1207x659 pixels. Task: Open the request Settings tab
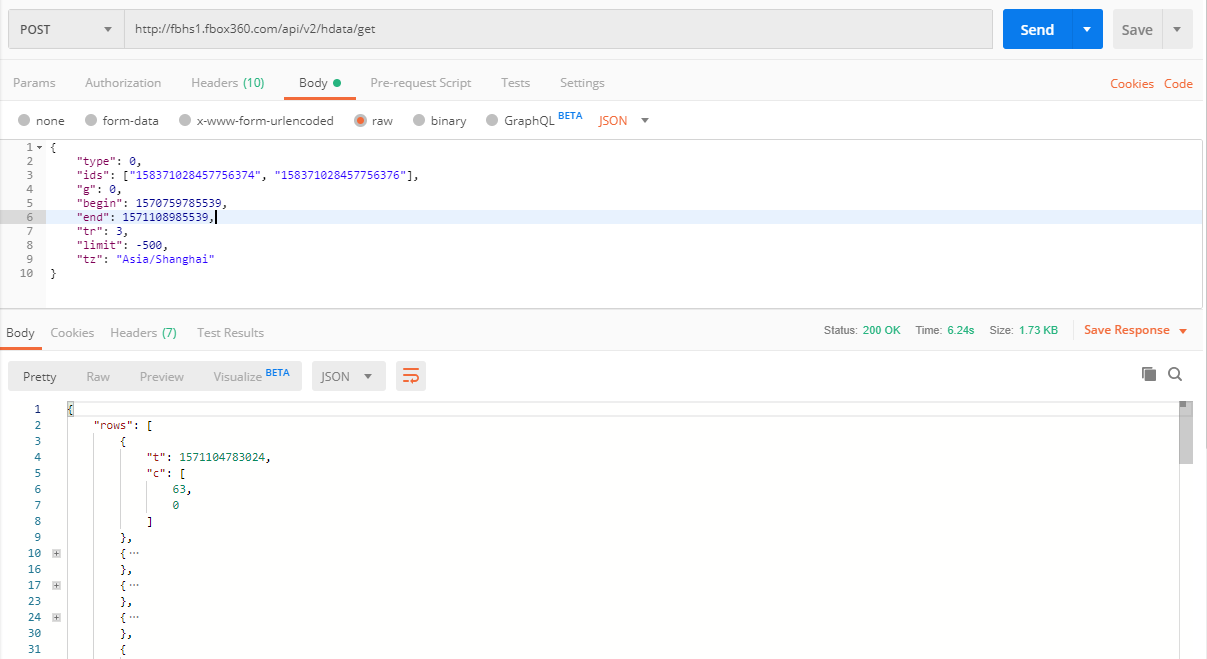pyautogui.click(x=582, y=83)
